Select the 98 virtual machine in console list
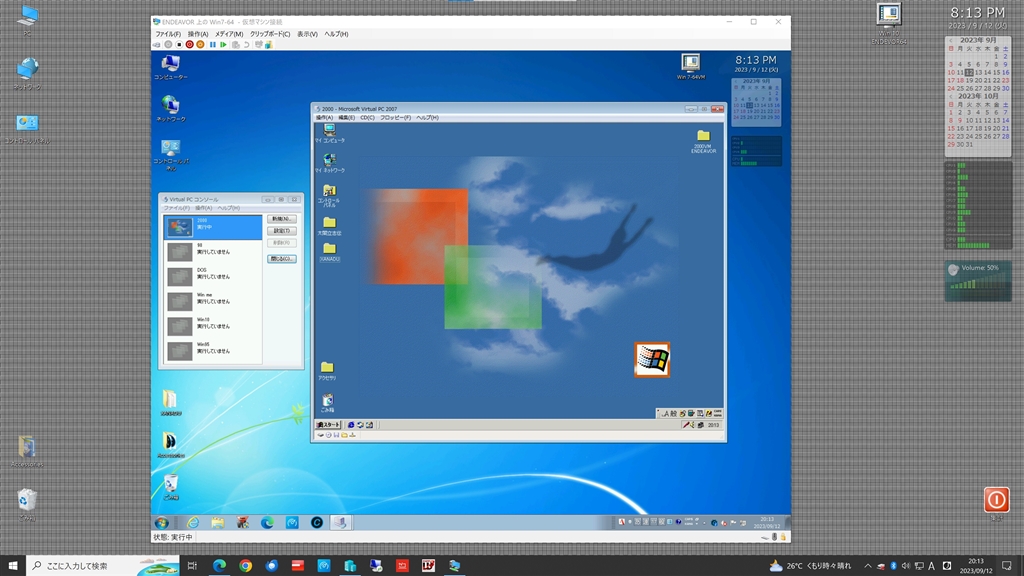The width and height of the screenshot is (1024, 576). tap(212, 251)
